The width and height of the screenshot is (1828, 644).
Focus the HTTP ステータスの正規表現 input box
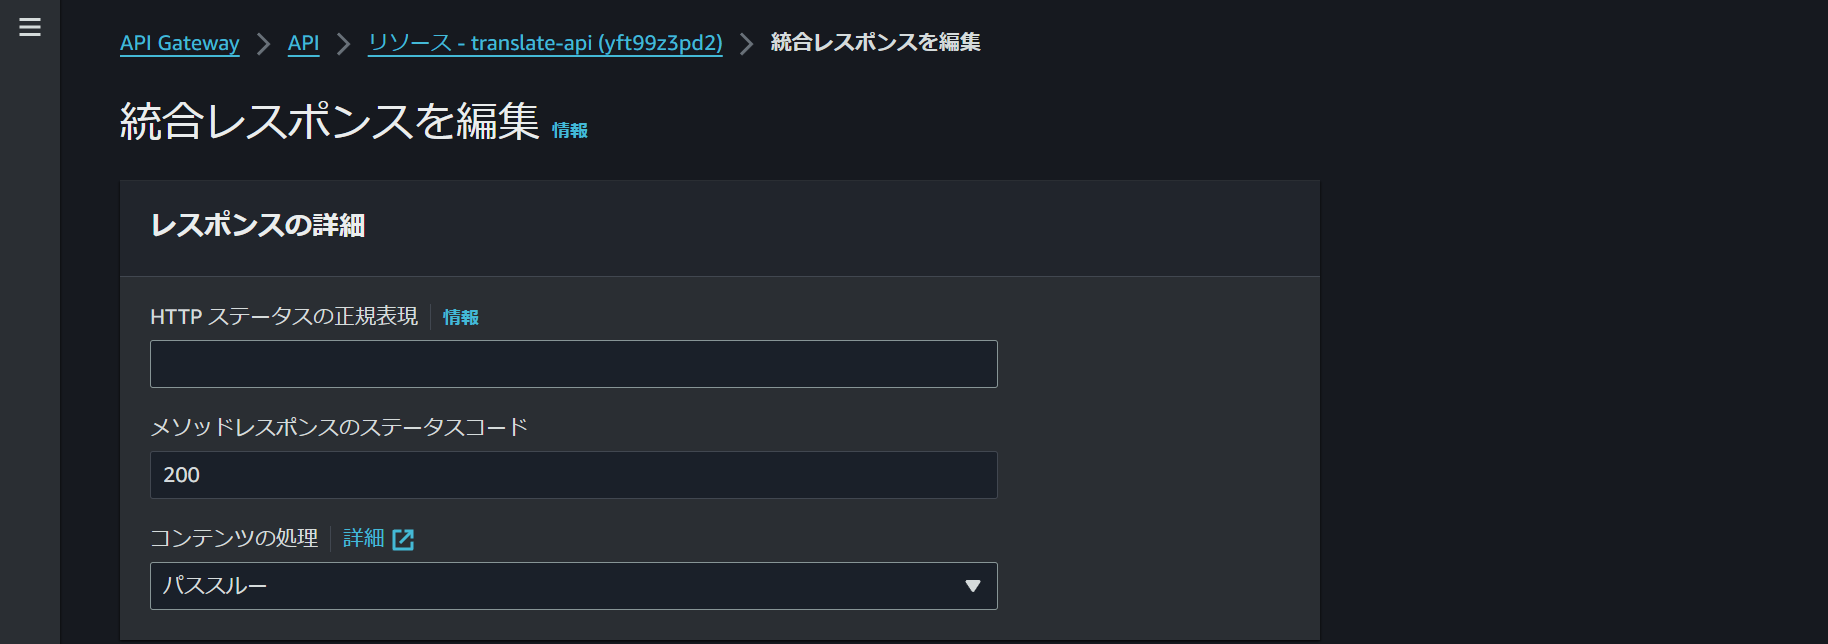click(574, 364)
